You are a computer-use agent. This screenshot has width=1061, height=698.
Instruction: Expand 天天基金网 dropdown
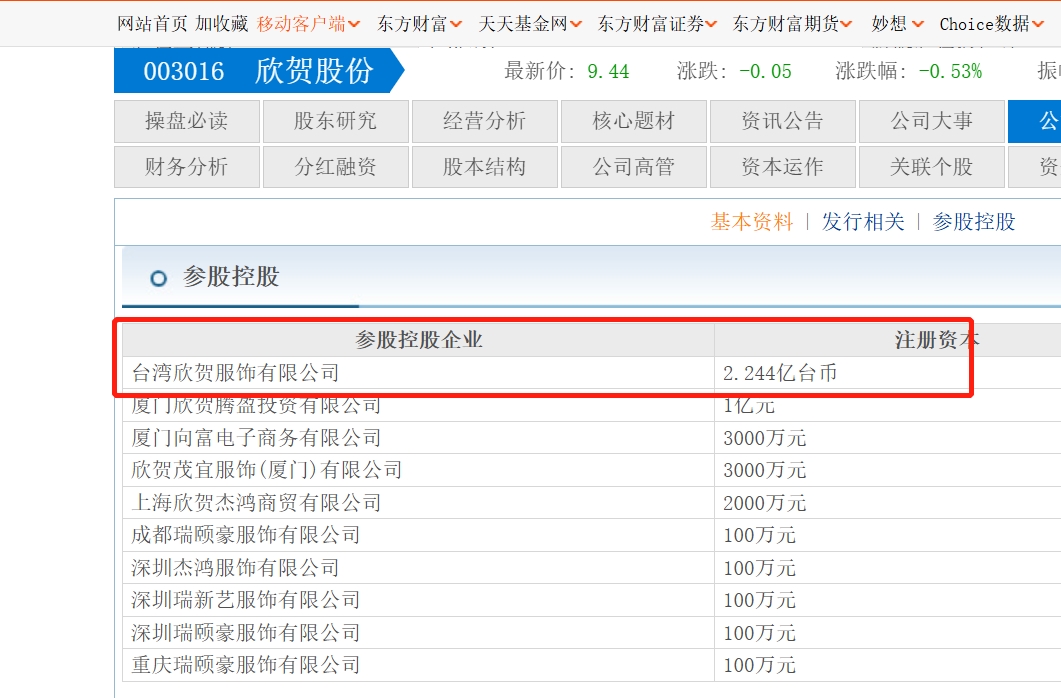click(530, 24)
